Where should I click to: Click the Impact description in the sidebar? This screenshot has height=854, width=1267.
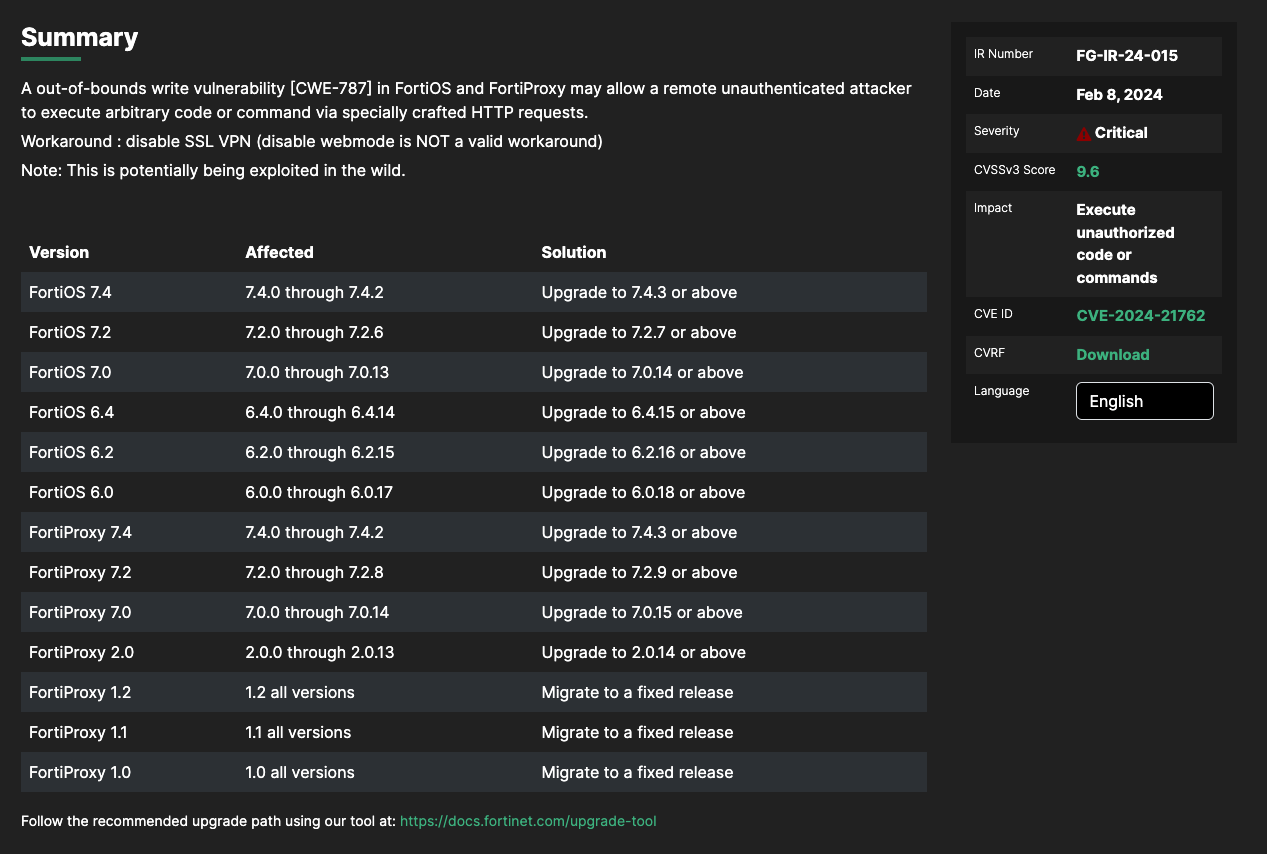pos(1127,243)
